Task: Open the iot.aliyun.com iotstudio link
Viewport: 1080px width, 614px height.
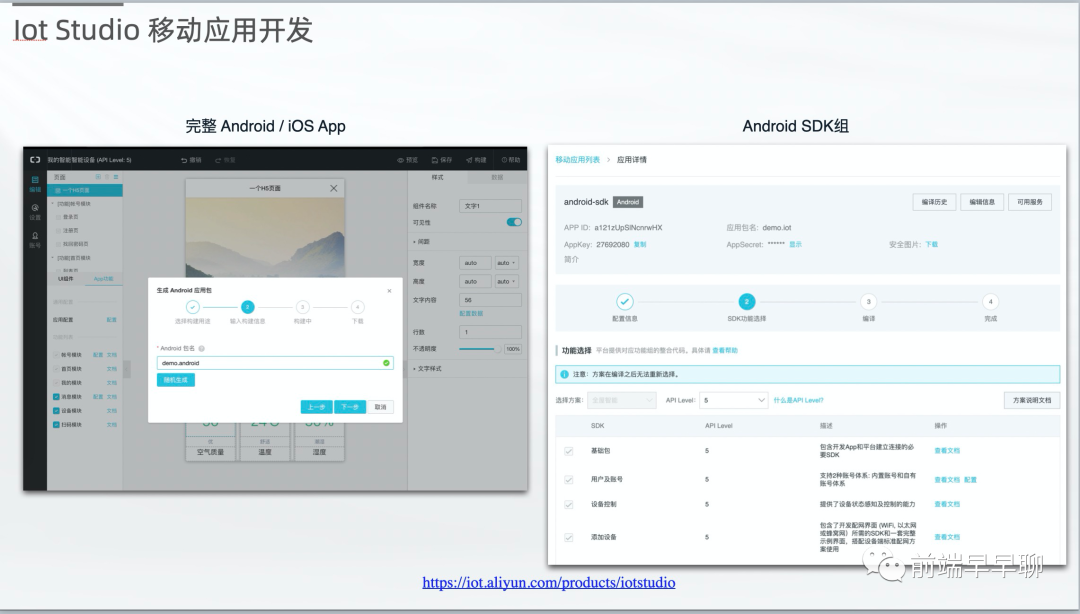Action: tap(549, 583)
